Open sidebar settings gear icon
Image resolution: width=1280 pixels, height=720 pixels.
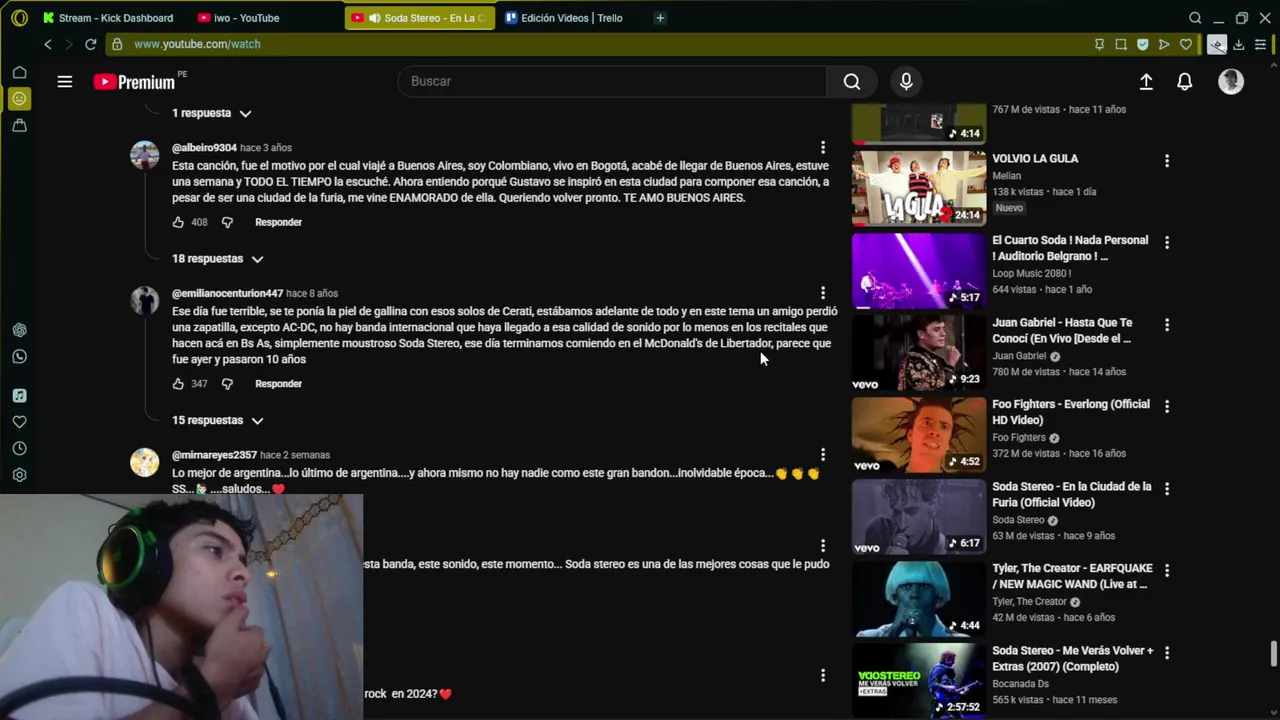[x=19, y=475]
